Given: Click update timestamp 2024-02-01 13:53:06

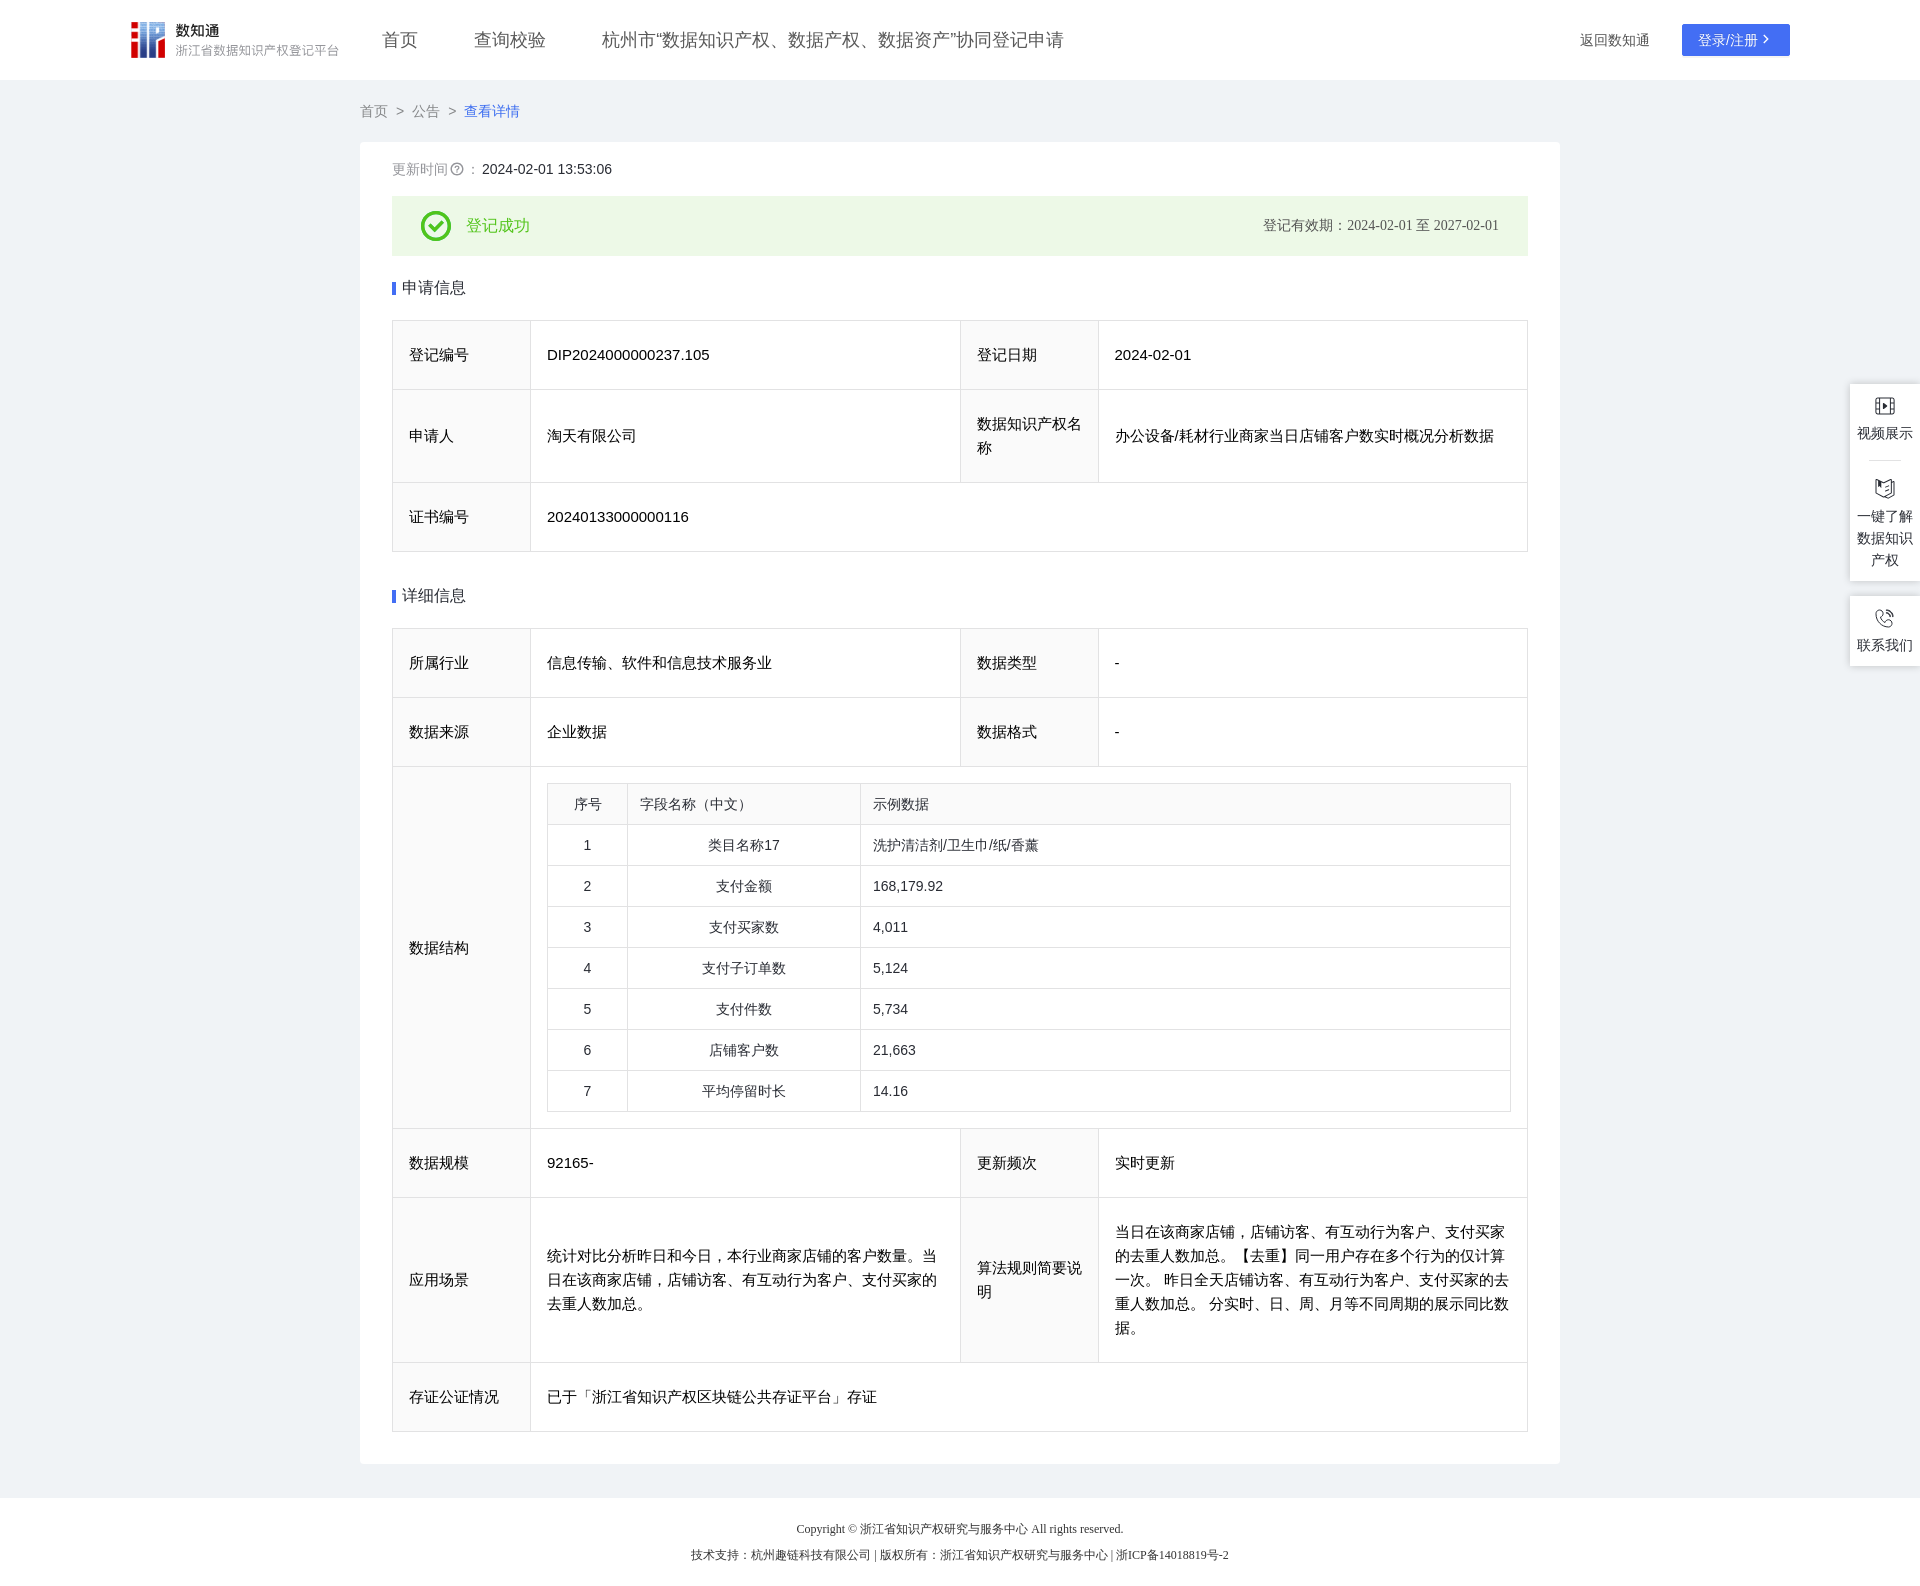Looking at the screenshot, I should pos(547,169).
